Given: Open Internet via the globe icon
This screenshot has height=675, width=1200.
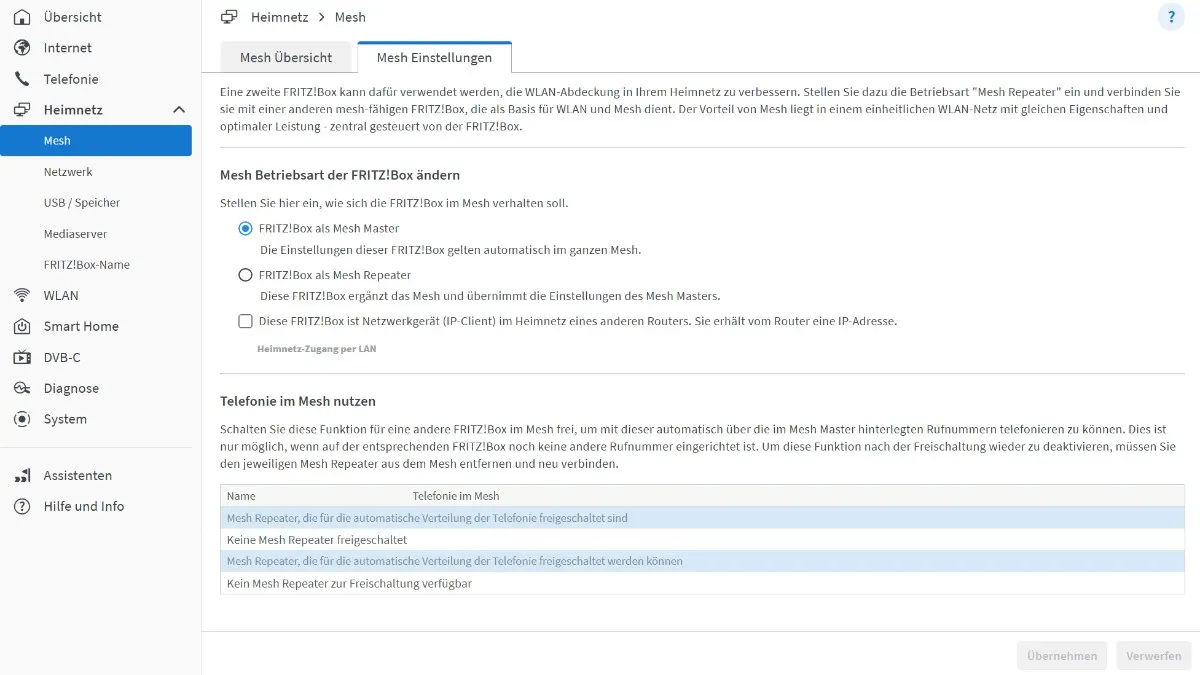Looking at the screenshot, I should (22, 48).
